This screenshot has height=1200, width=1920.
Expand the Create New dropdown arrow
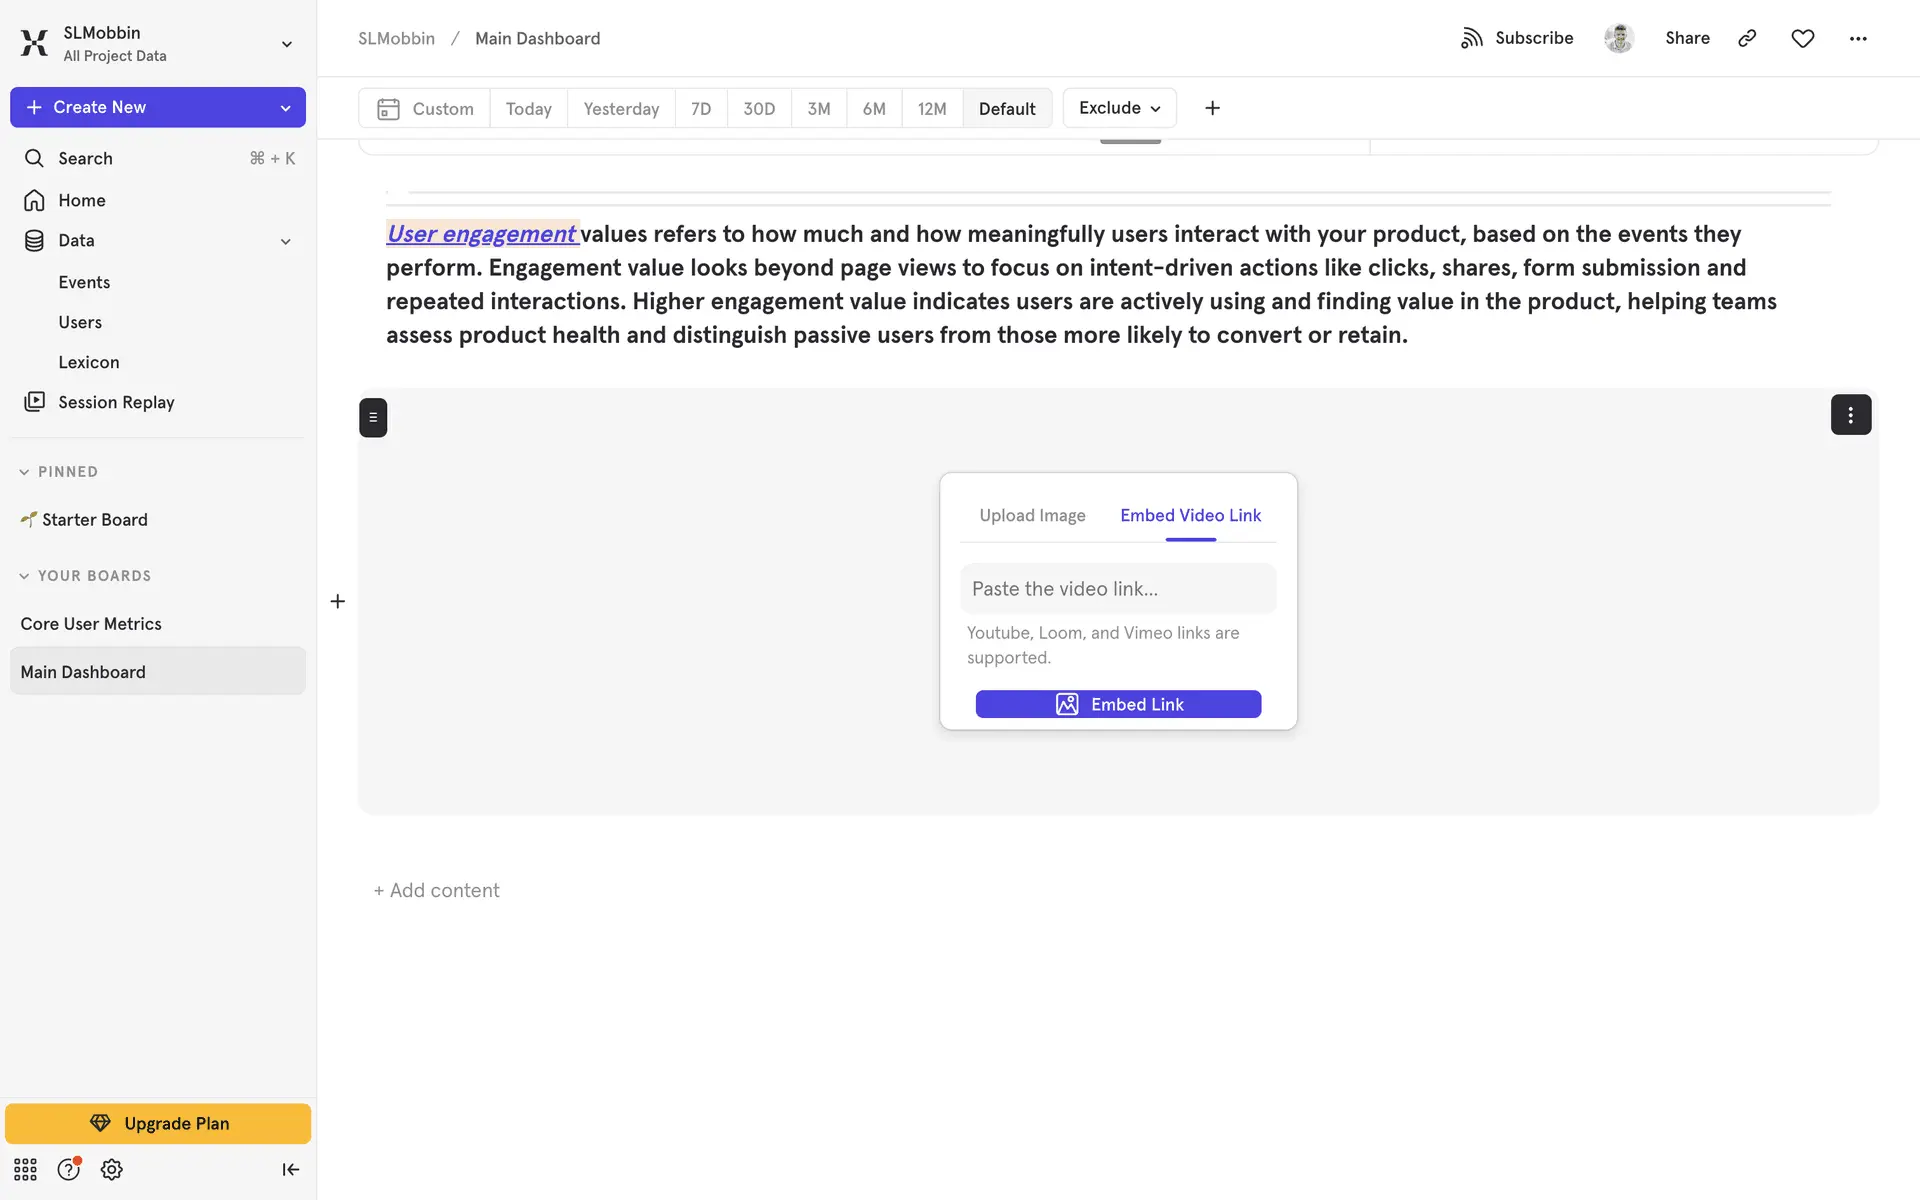point(285,108)
